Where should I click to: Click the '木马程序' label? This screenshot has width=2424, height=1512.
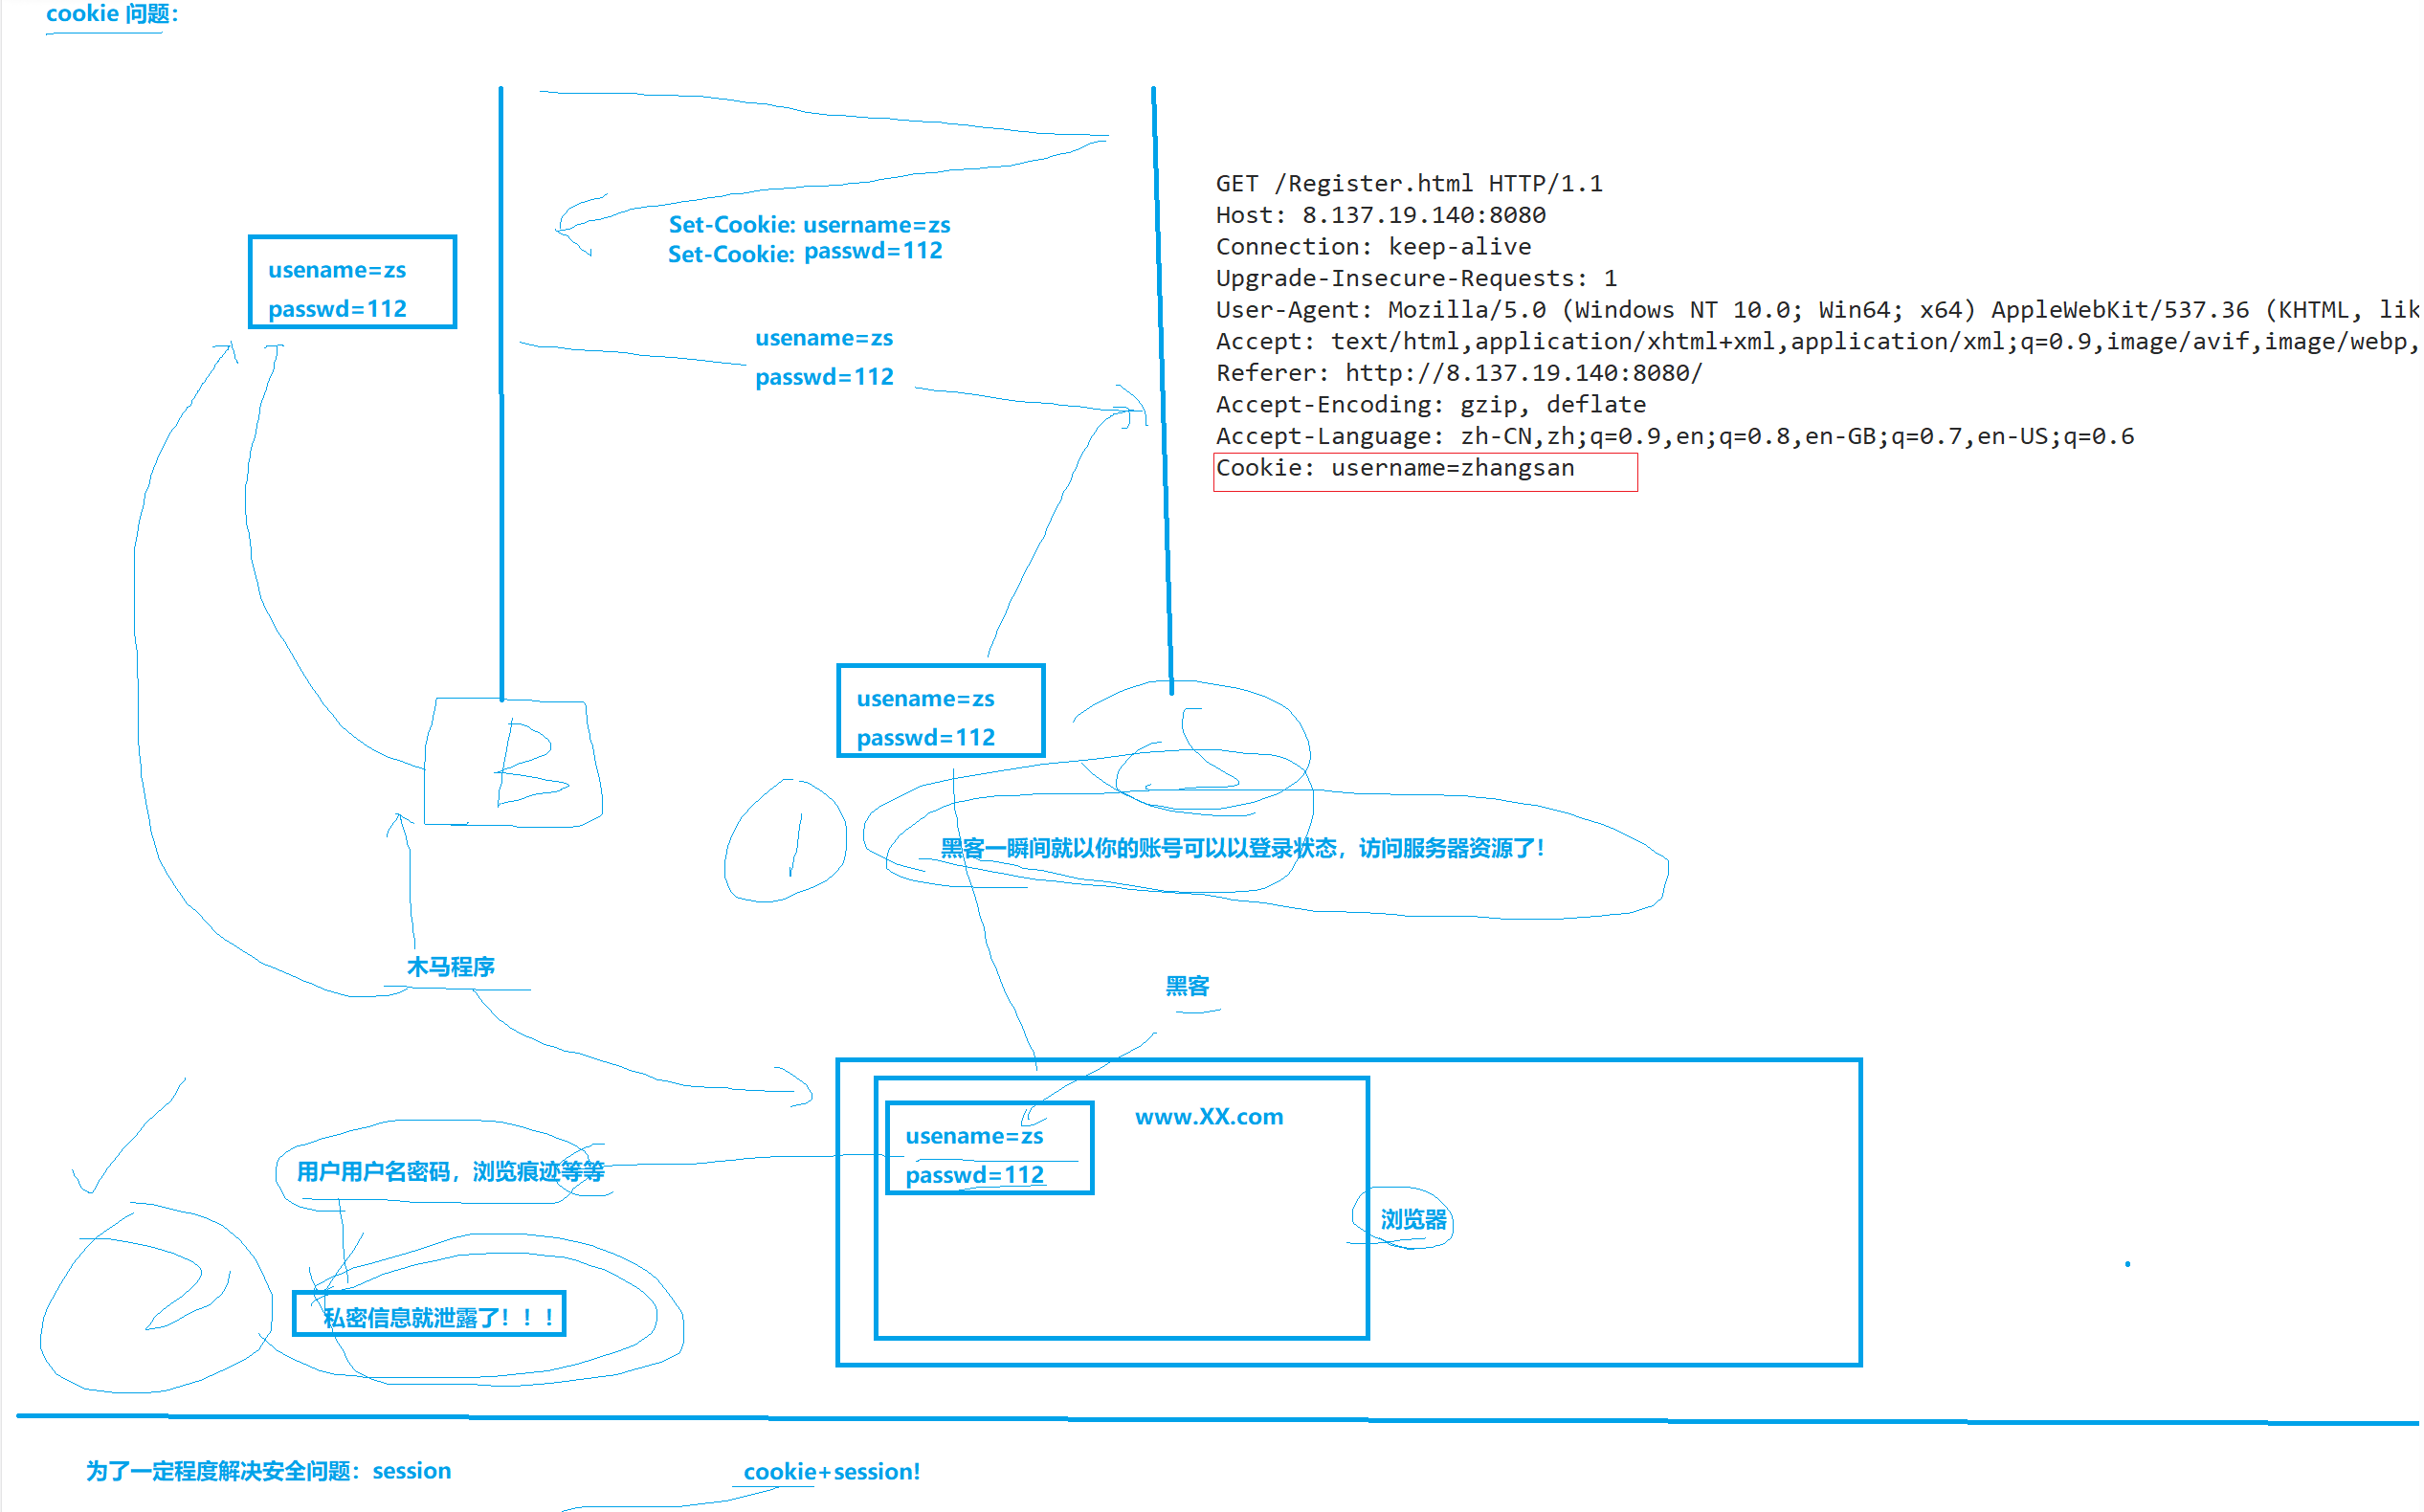click(x=450, y=967)
